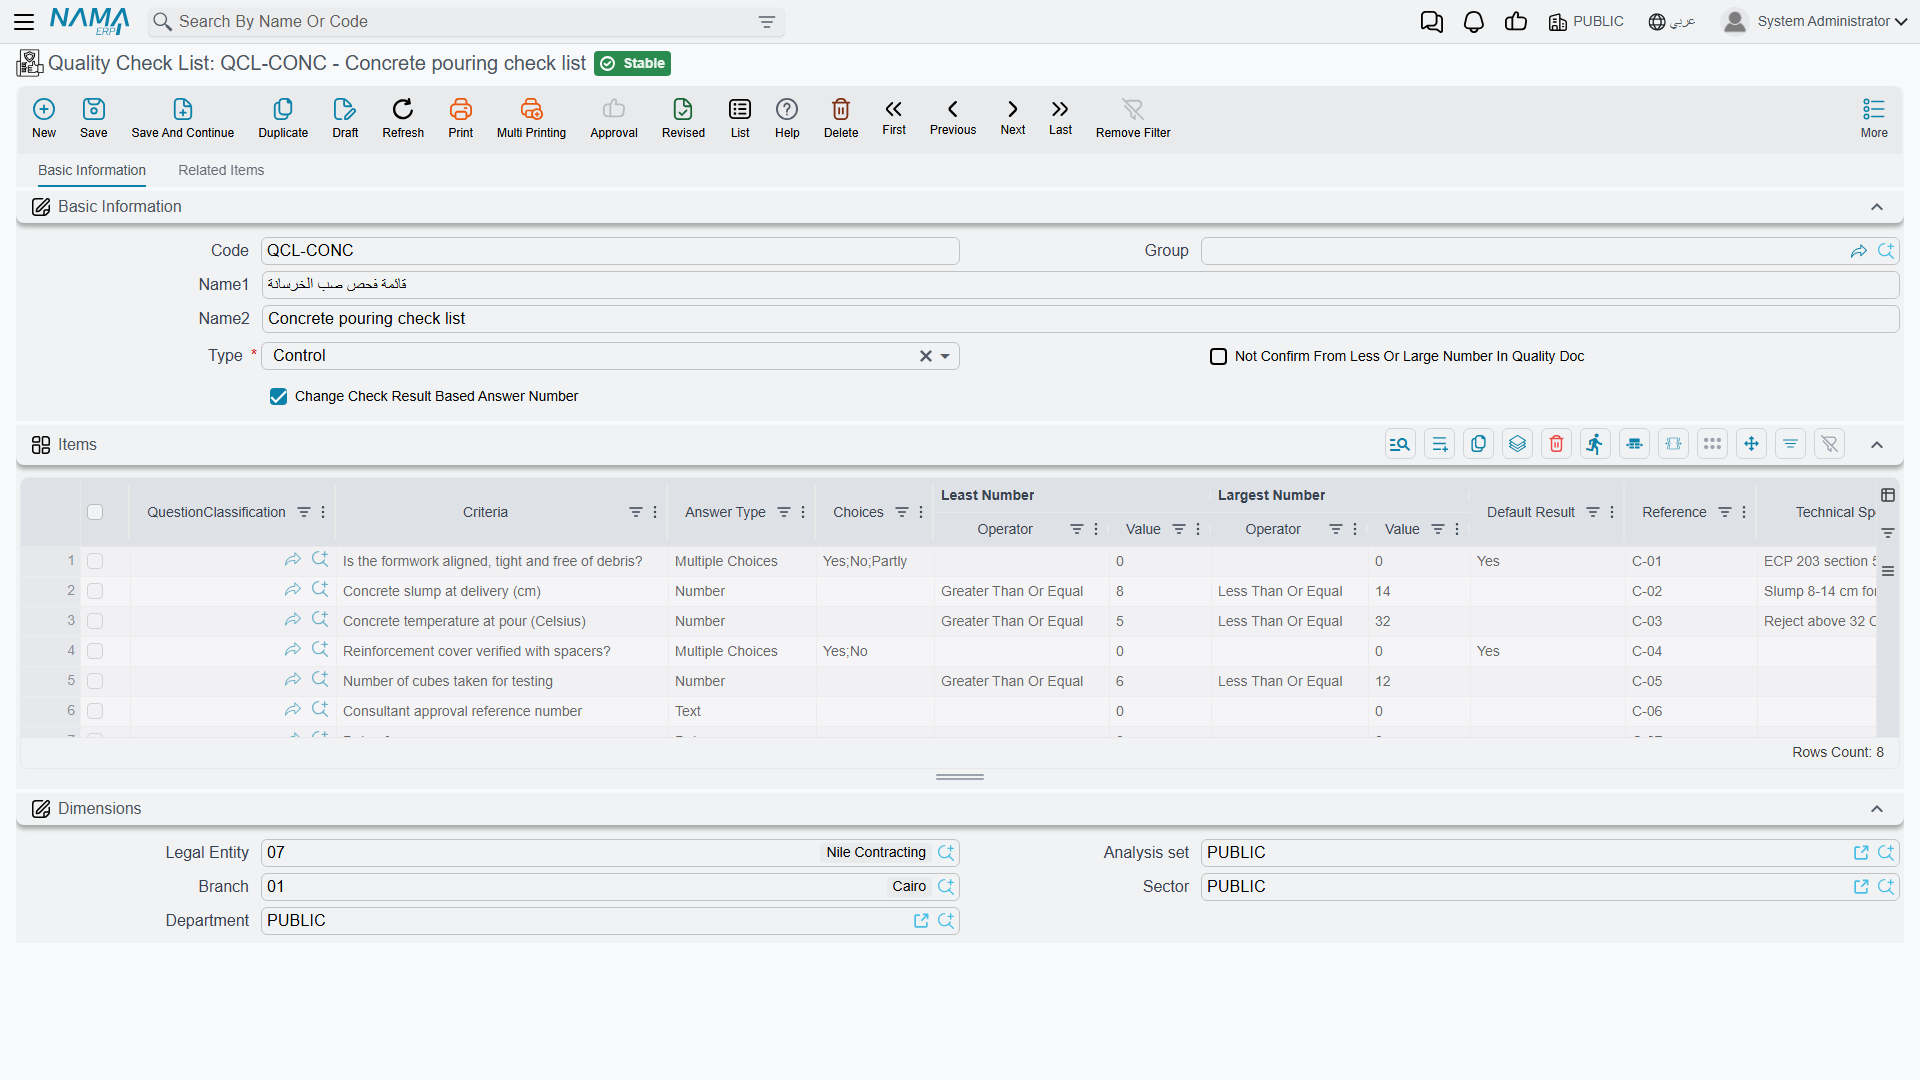Click the Items grid search icon
The width and height of the screenshot is (1920, 1080).
tap(1400, 444)
